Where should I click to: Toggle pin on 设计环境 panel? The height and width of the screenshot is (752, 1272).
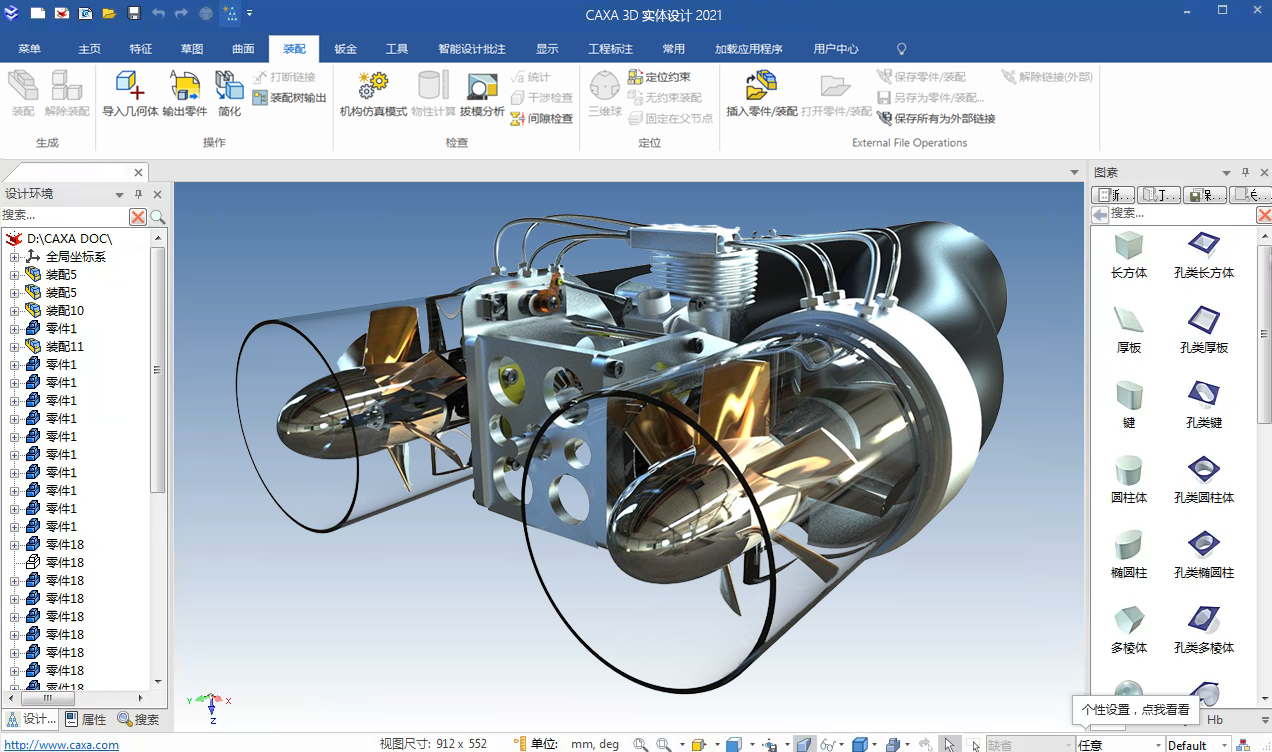pos(138,194)
